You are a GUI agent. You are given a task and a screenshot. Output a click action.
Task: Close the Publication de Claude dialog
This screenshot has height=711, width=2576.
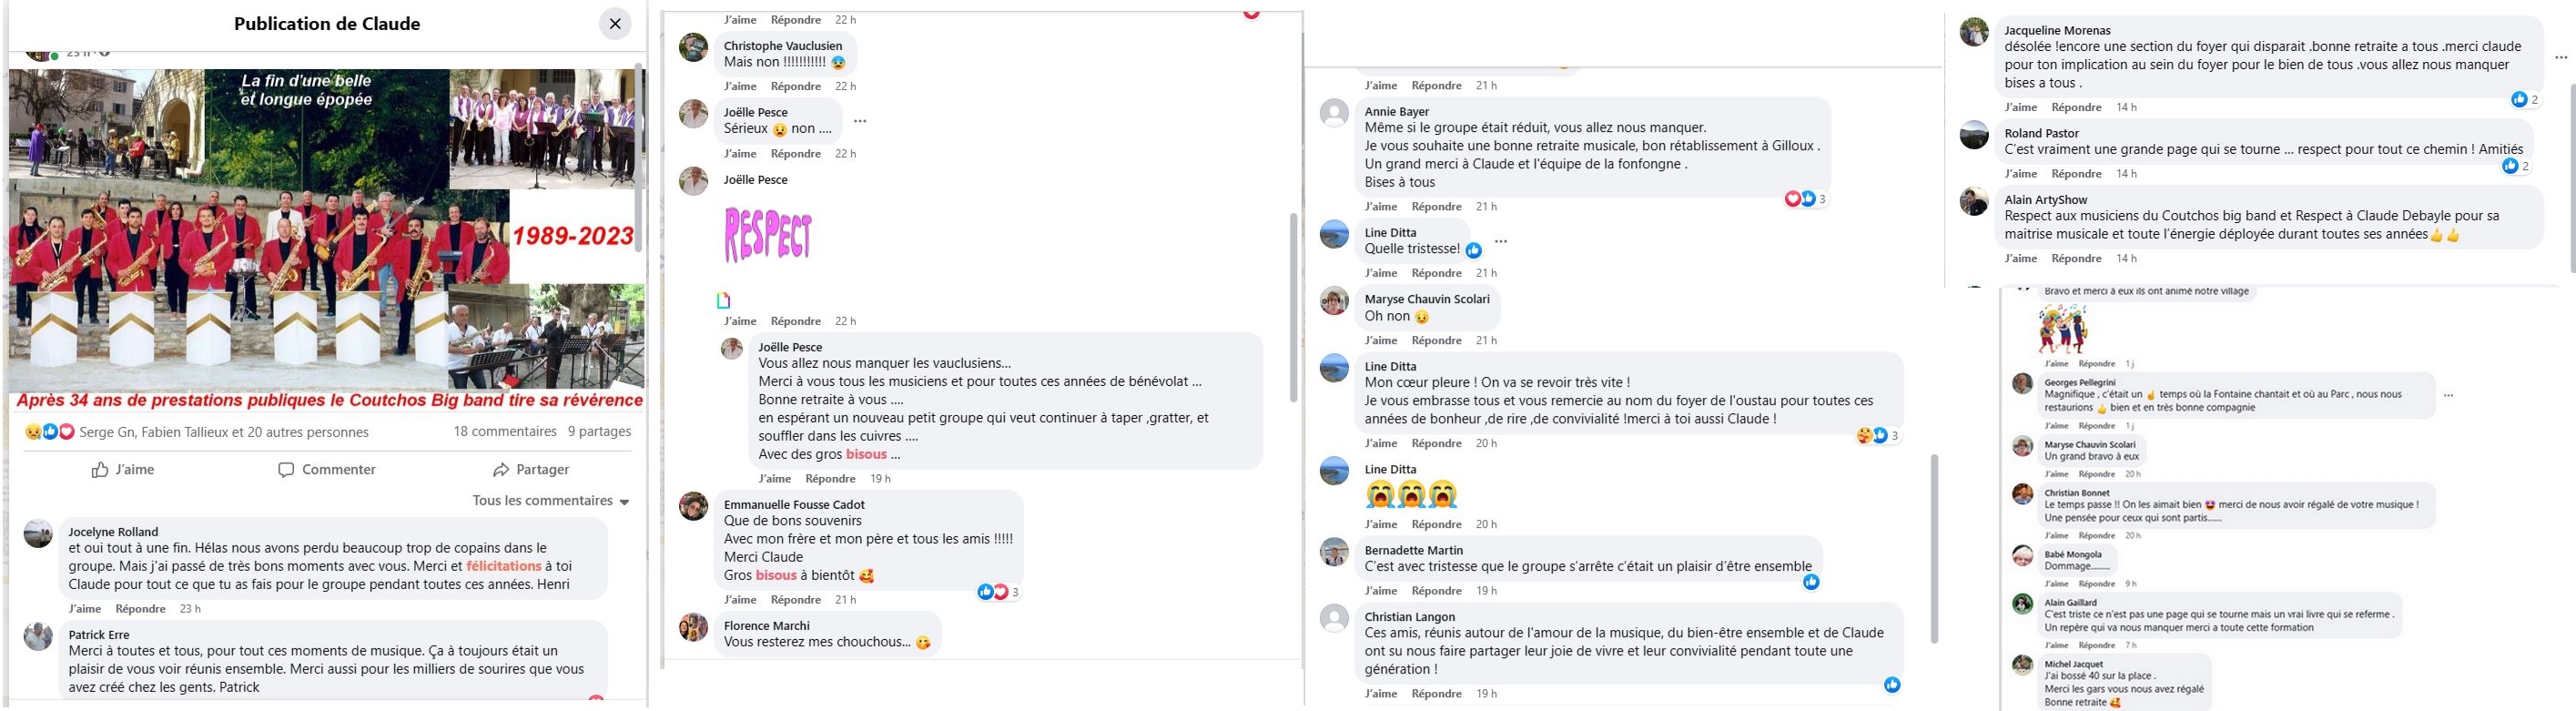(615, 24)
